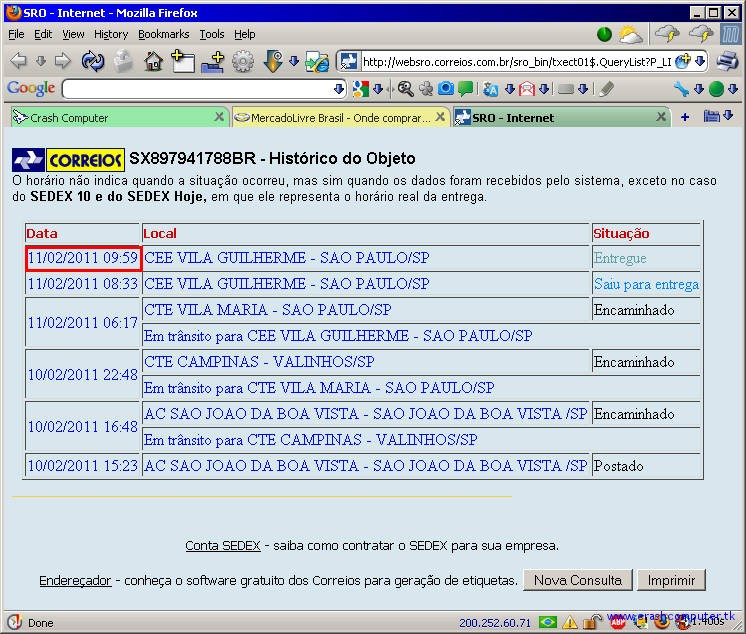Click the gear icon in navigation toolbar
This screenshot has height=634, width=746.
243,61
